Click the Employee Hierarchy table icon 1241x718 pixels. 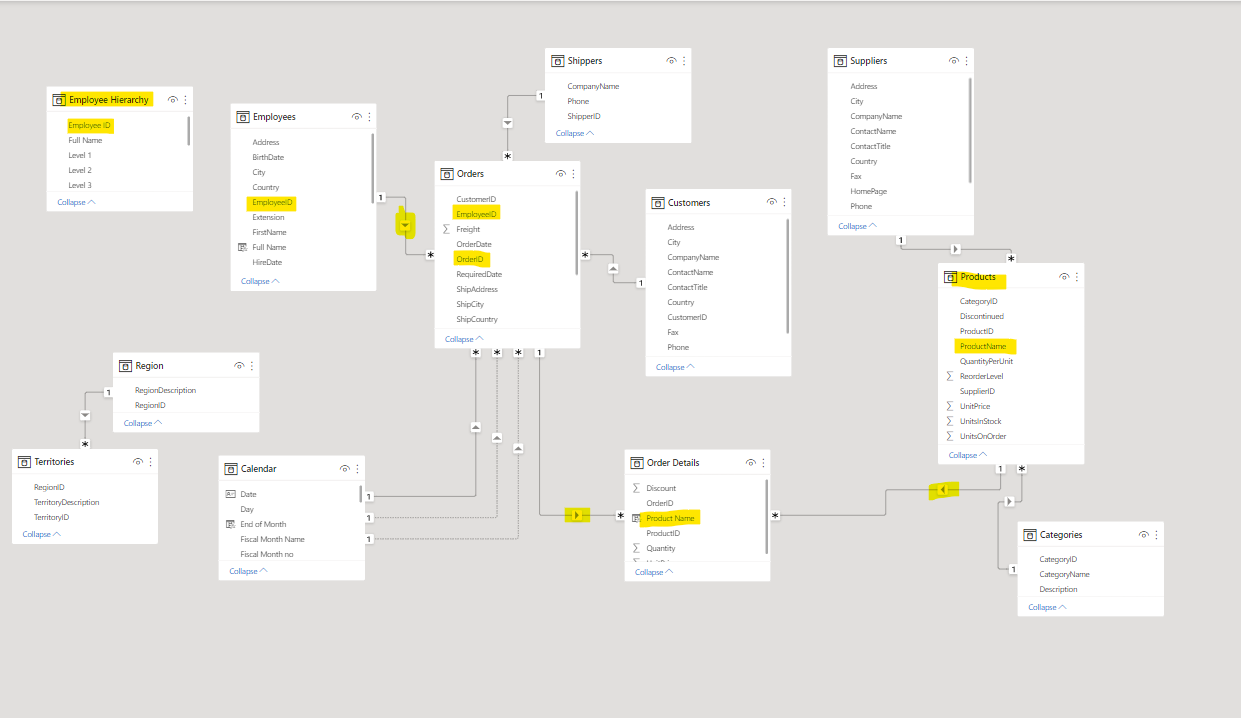(x=58, y=100)
